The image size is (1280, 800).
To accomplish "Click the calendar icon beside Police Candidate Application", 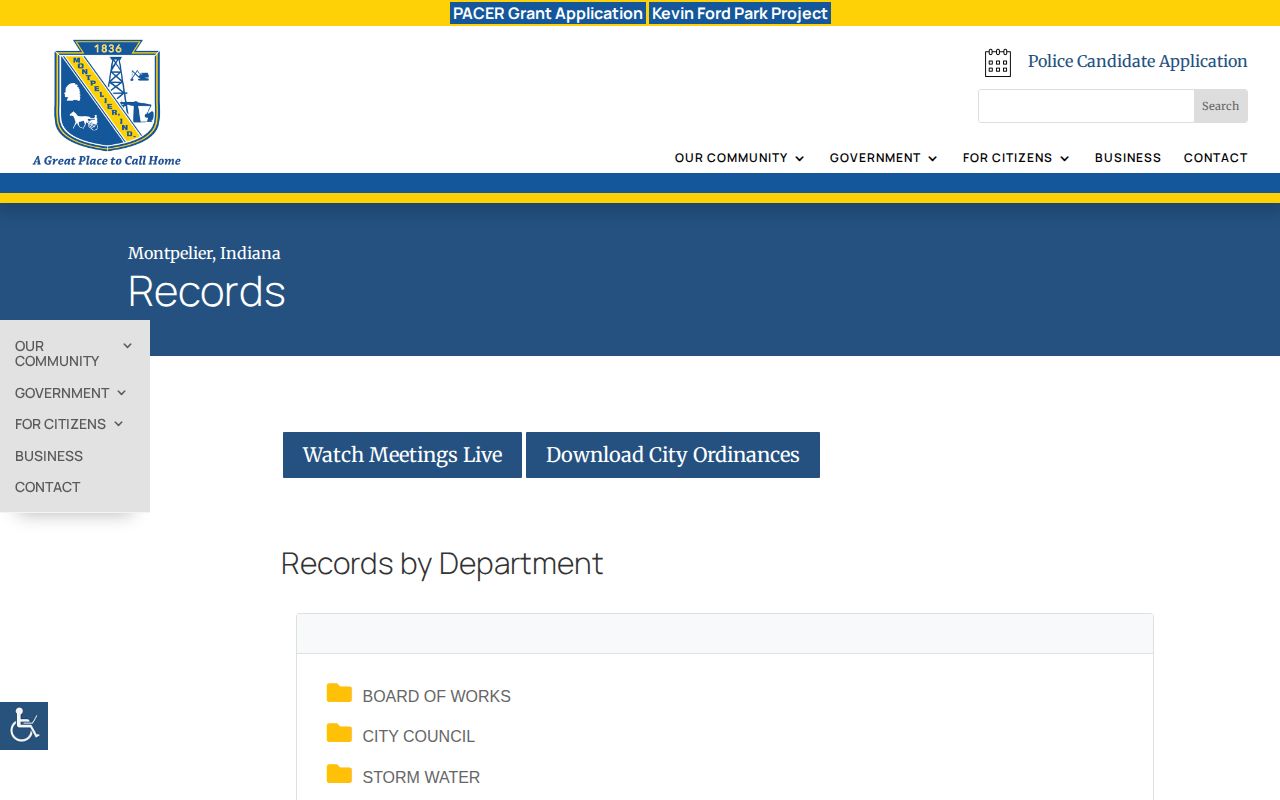I will coord(998,63).
